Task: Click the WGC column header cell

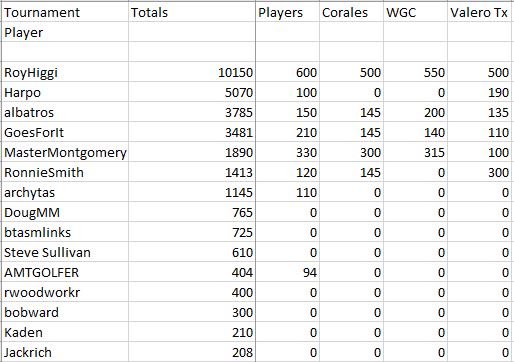Action: 415,12
